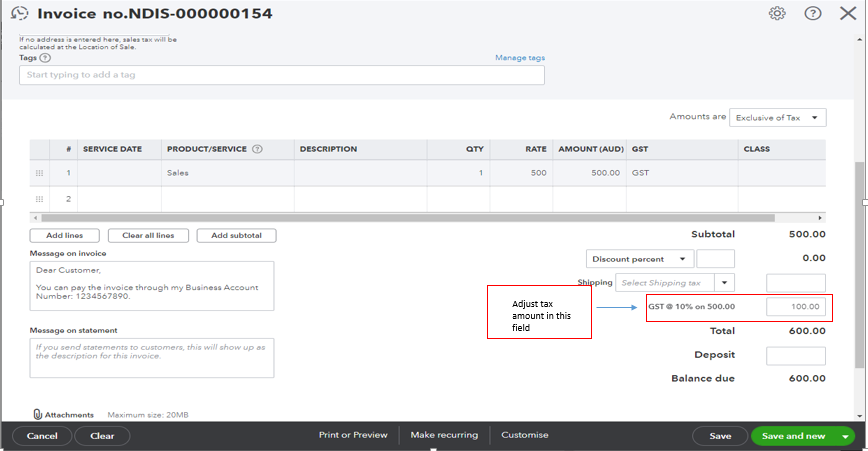Grab the row 1 drag handle icon

[x=40, y=173]
